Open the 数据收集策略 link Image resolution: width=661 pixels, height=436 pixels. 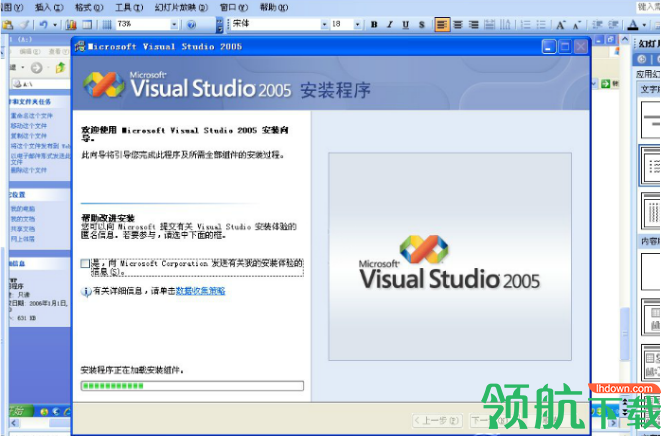coord(200,291)
